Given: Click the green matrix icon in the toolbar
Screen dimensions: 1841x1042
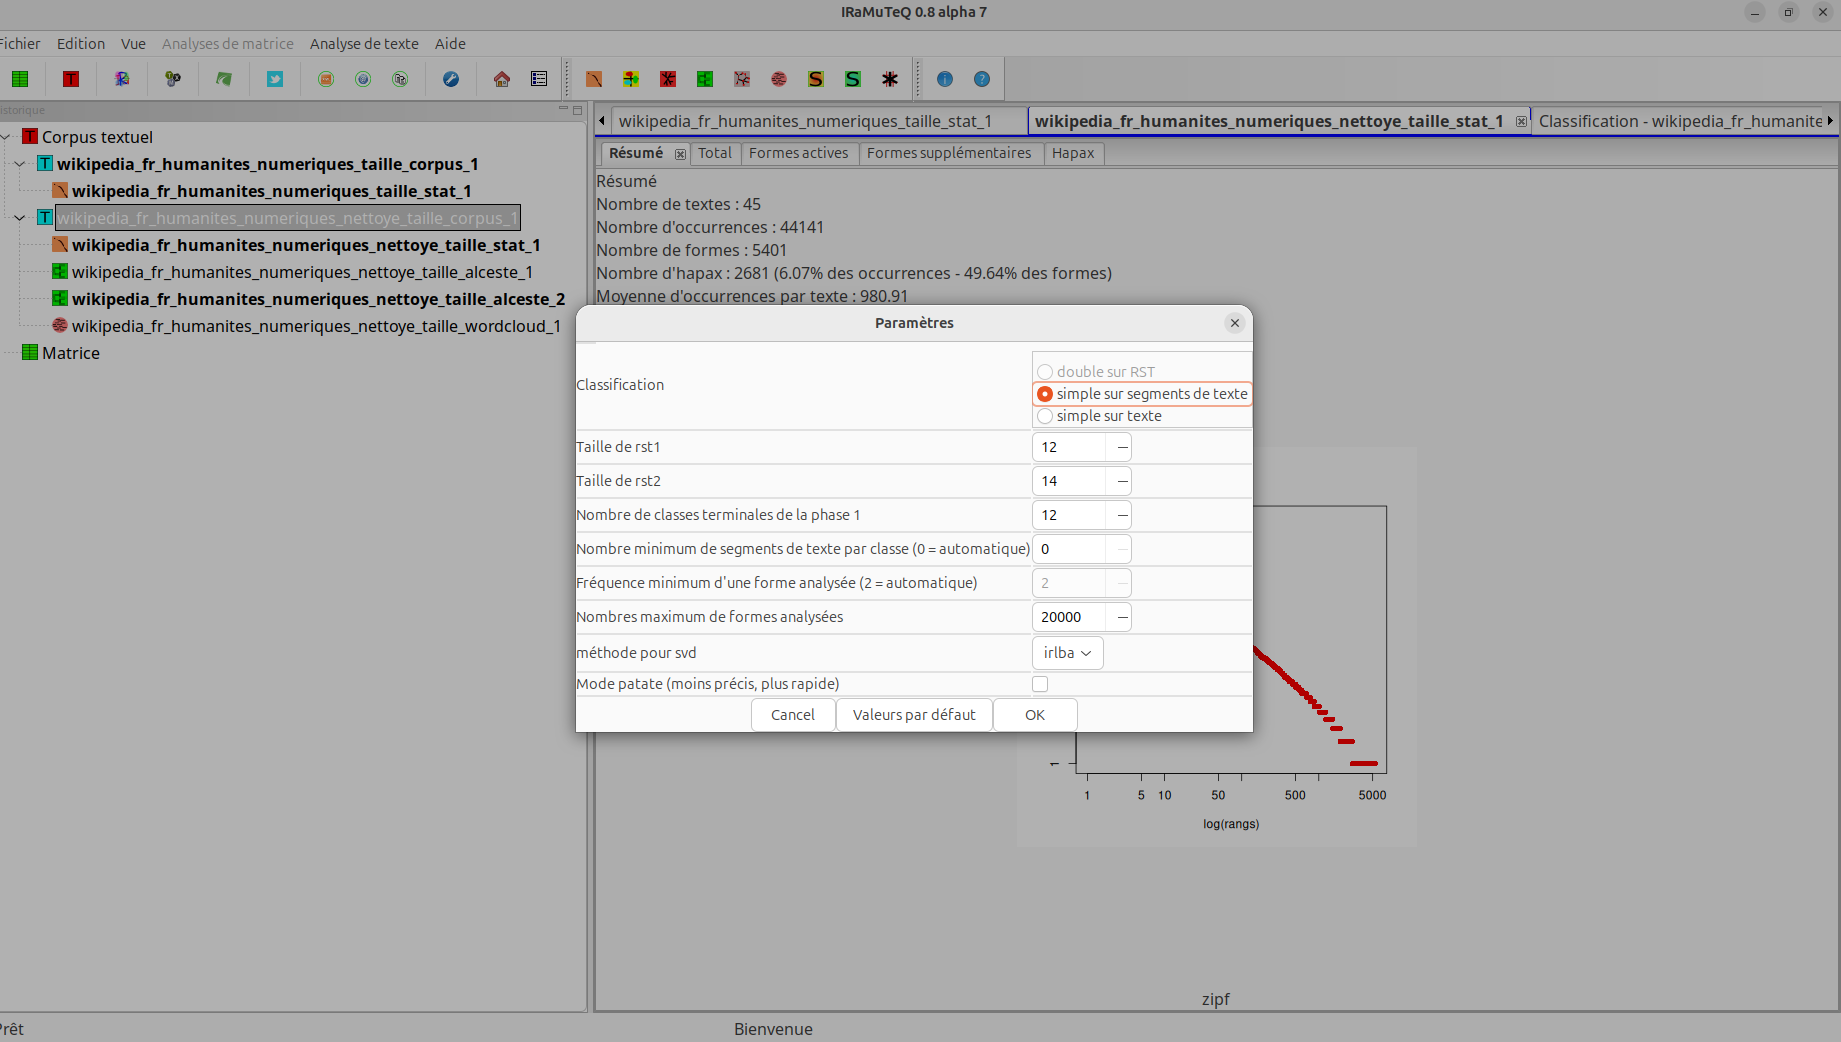Looking at the screenshot, I should tap(20, 79).
